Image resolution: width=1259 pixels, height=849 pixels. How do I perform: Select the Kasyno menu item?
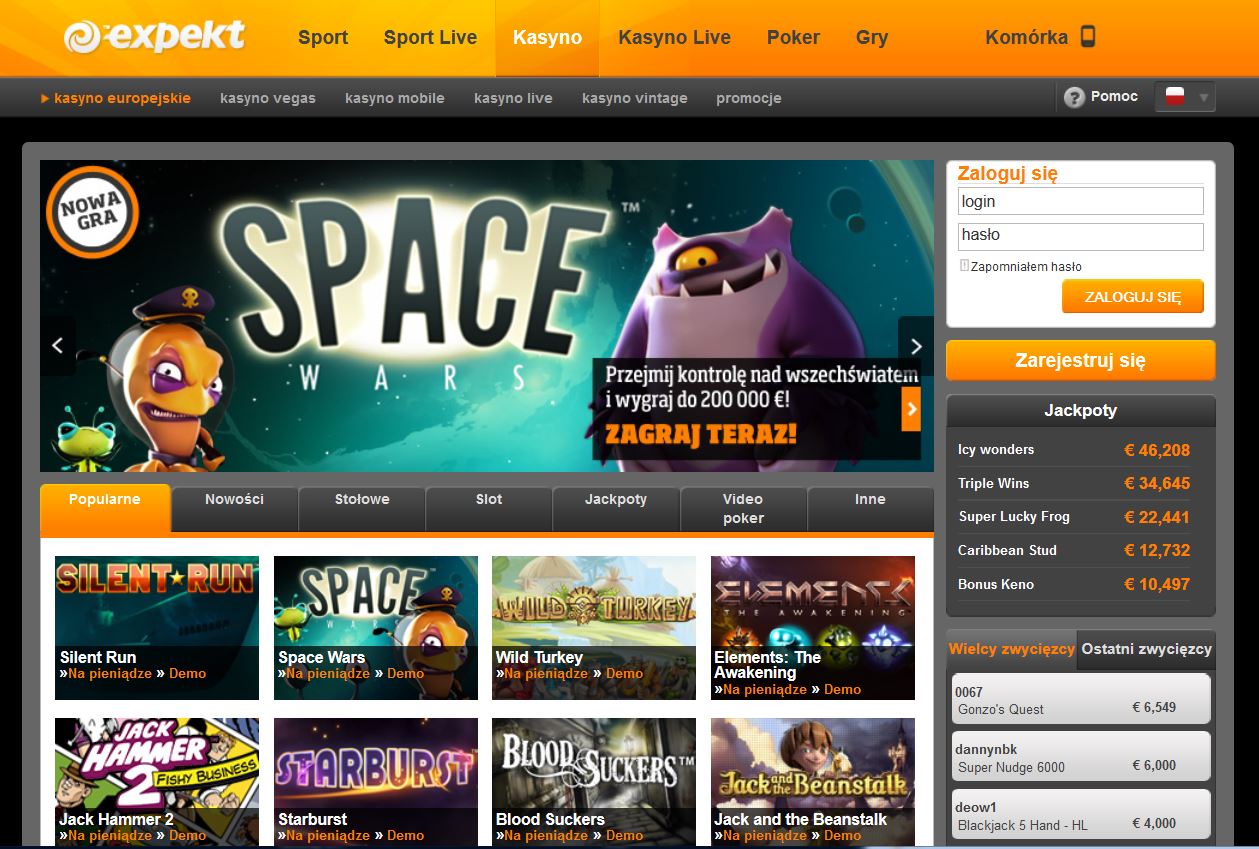(x=547, y=38)
